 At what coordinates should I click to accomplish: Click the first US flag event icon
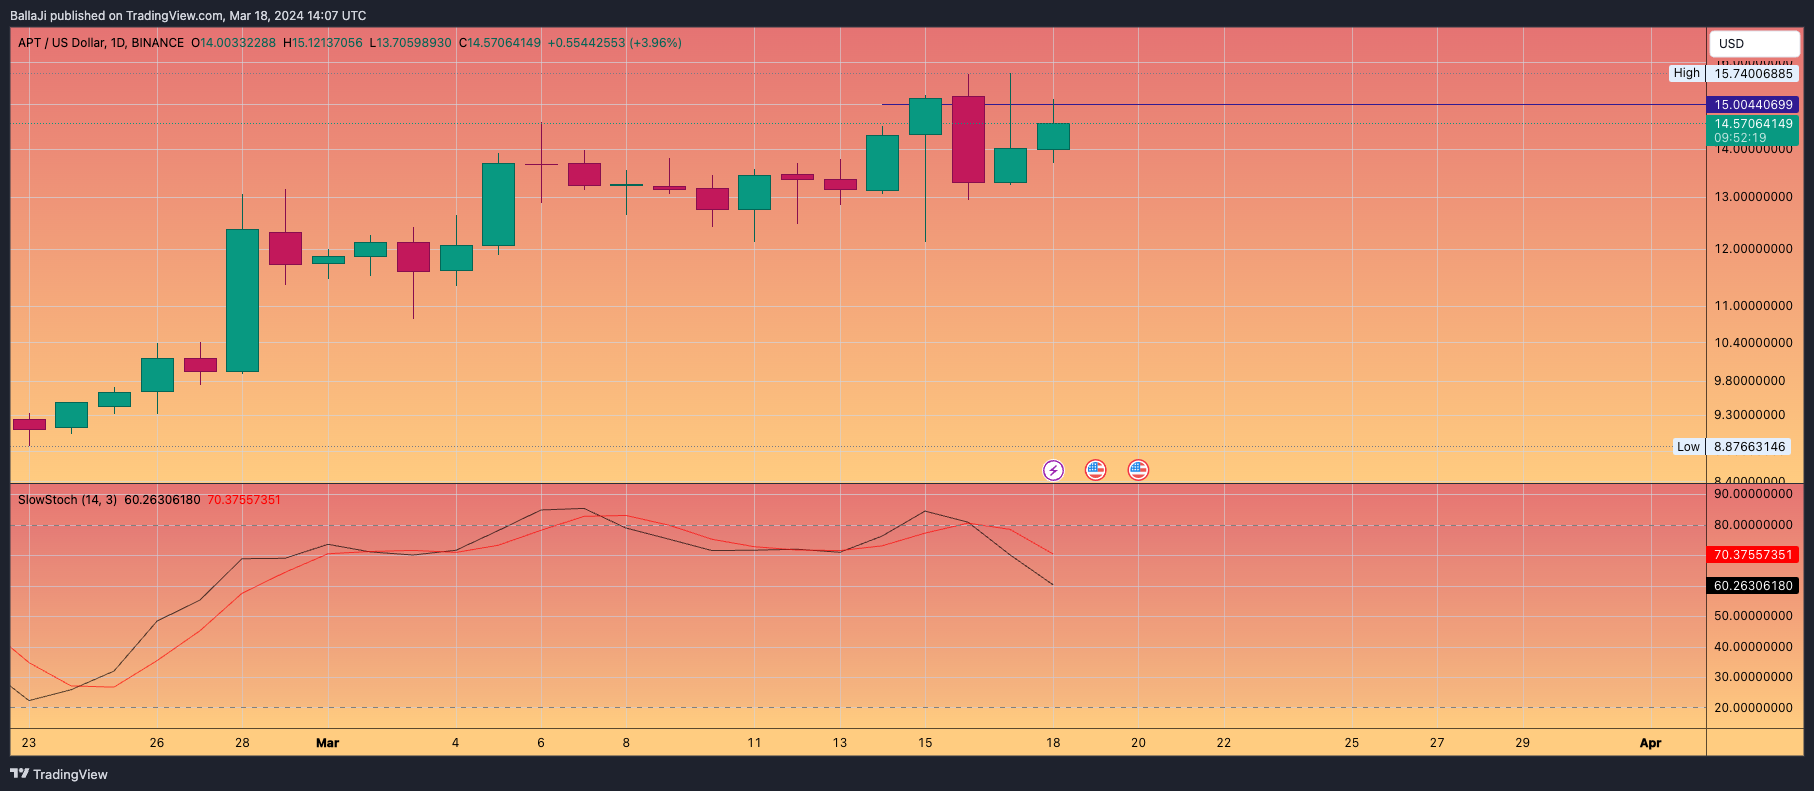tap(1096, 470)
